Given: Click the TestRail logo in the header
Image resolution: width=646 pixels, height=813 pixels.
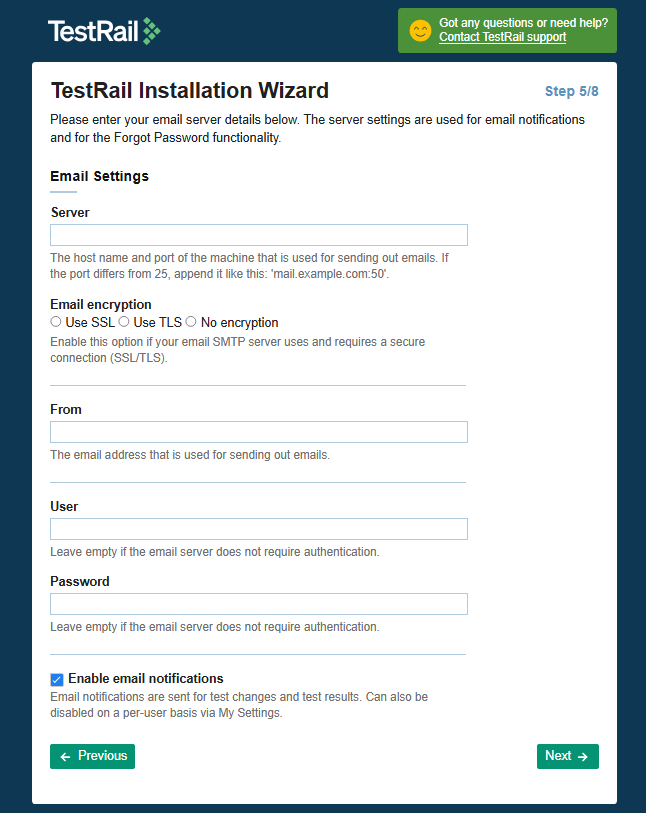Looking at the screenshot, I should tap(103, 31).
